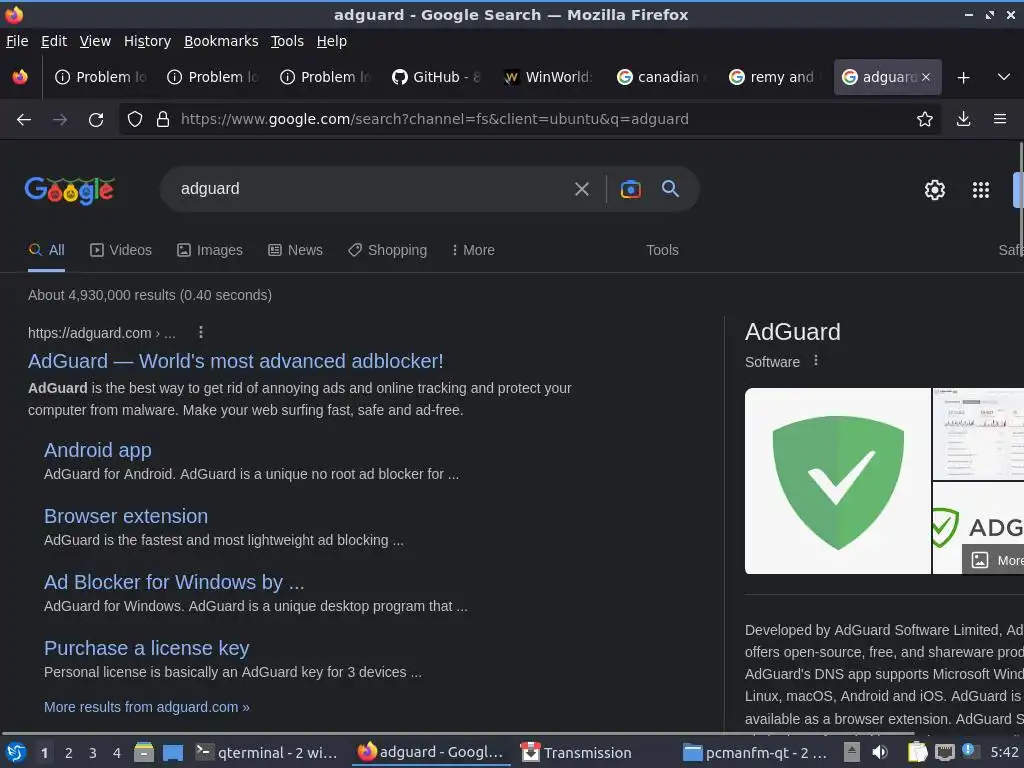Open the removable media tray icon

click(852, 752)
